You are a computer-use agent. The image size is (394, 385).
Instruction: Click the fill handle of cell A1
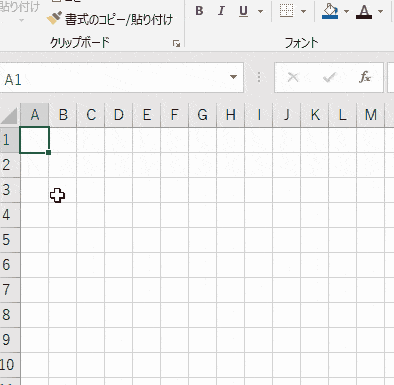(x=49, y=152)
